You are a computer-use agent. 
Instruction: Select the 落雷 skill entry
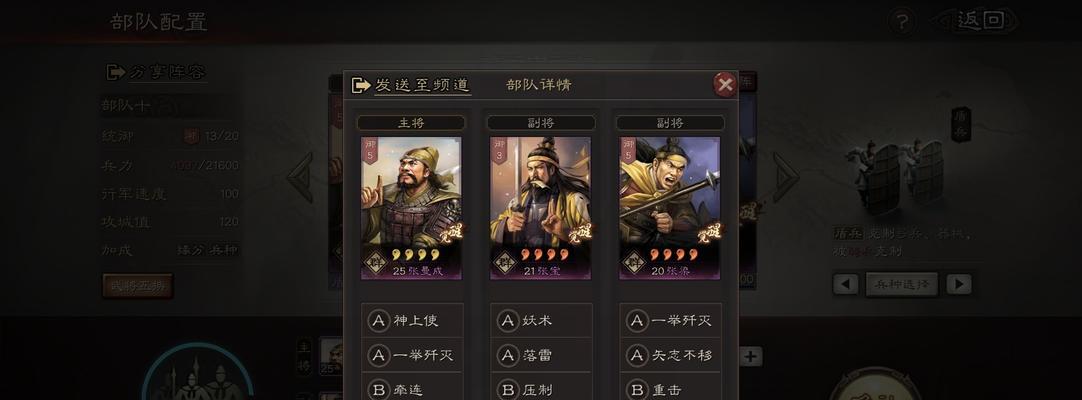(541, 355)
